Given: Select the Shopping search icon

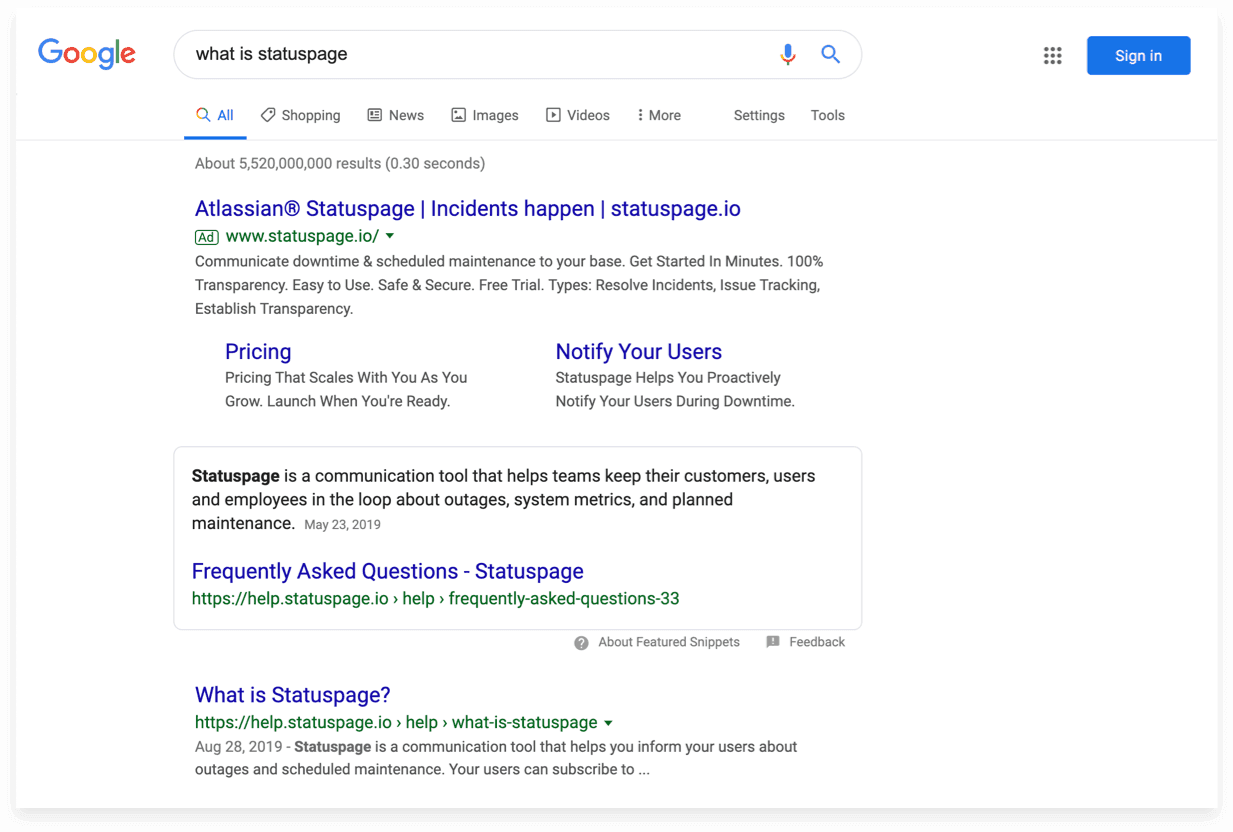Looking at the screenshot, I should pos(267,114).
